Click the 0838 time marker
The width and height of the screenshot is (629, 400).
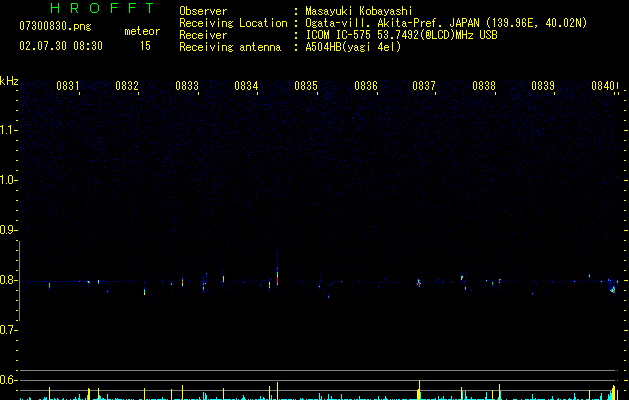pyautogui.click(x=484, y=86)
